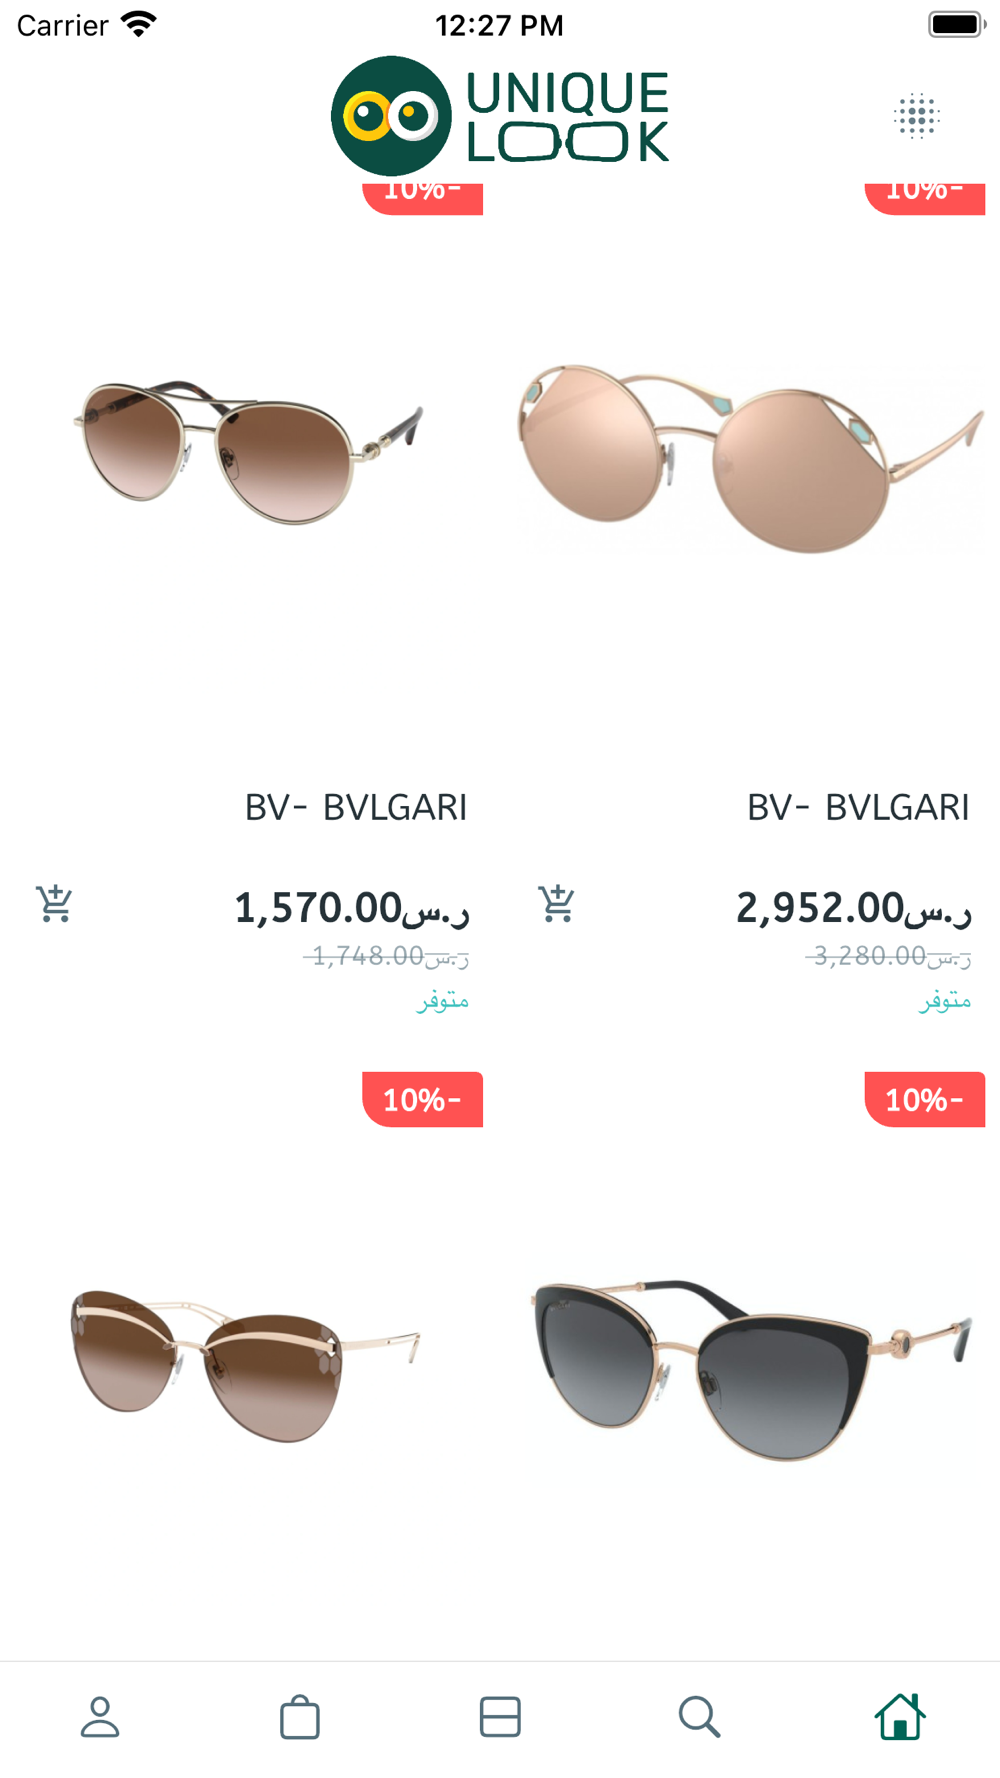The width and height of the screenshot is (1000, 1778).
Task: Open the Search tab
Action: [699, 1717]
